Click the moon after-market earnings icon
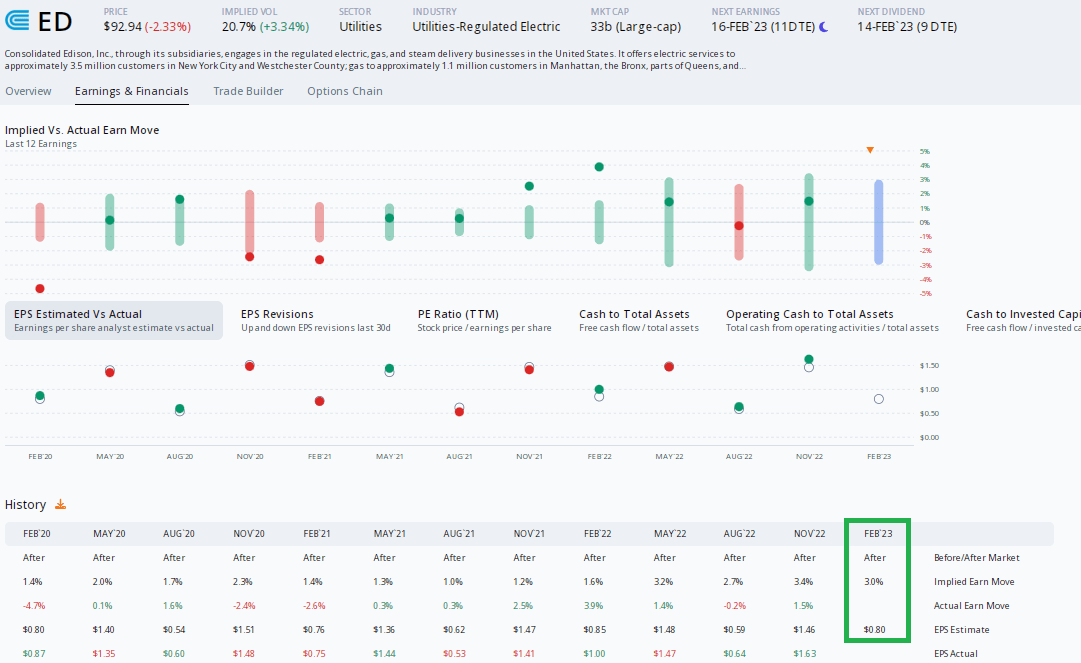The height and width of the screenshot is (663, 1081). (823, 27)
